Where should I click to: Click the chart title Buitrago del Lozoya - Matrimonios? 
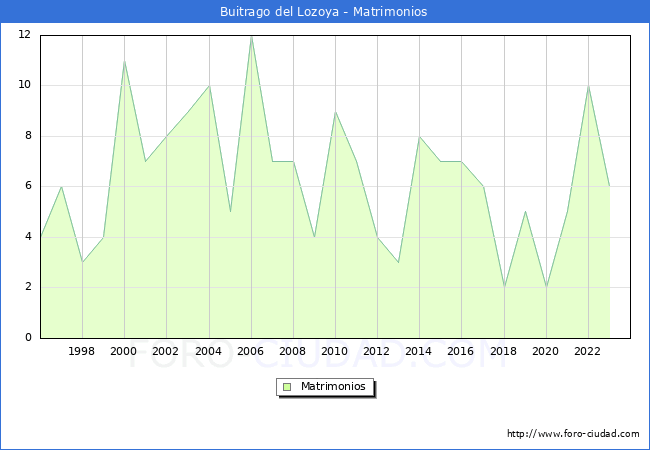click(x=324, y=12)
